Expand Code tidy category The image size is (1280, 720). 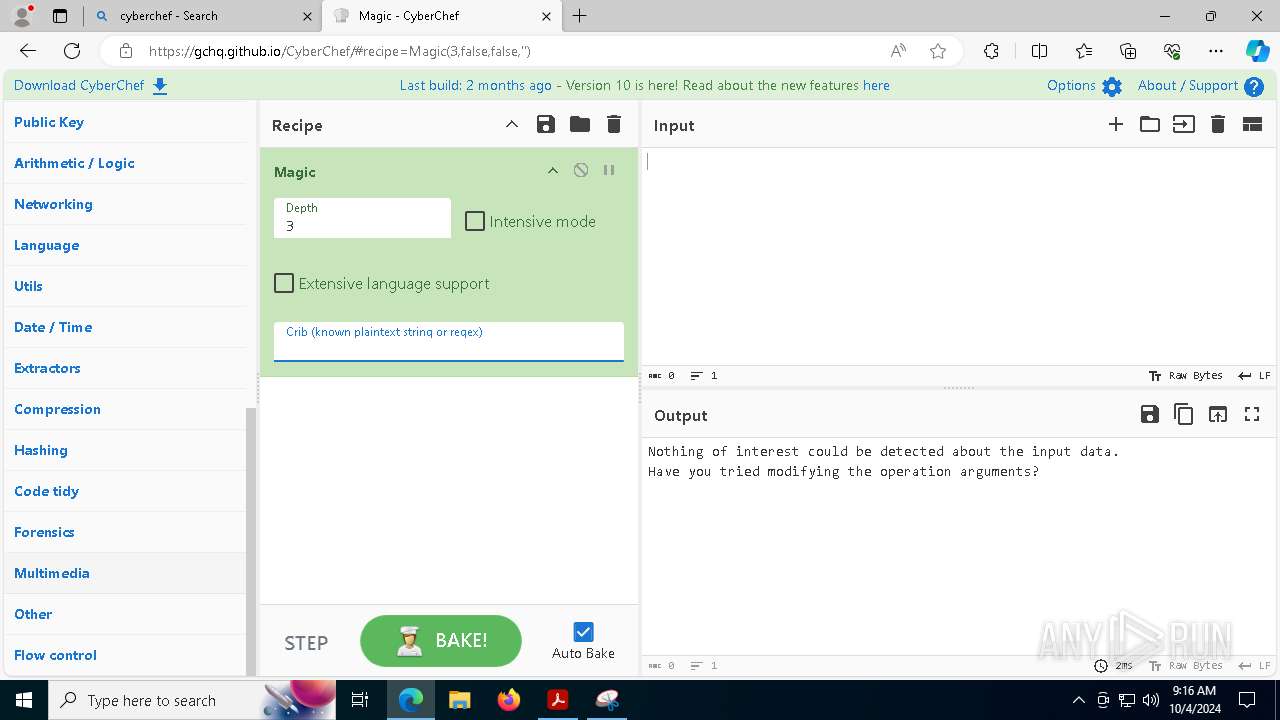pyautogui.click(x=125, y=491)
